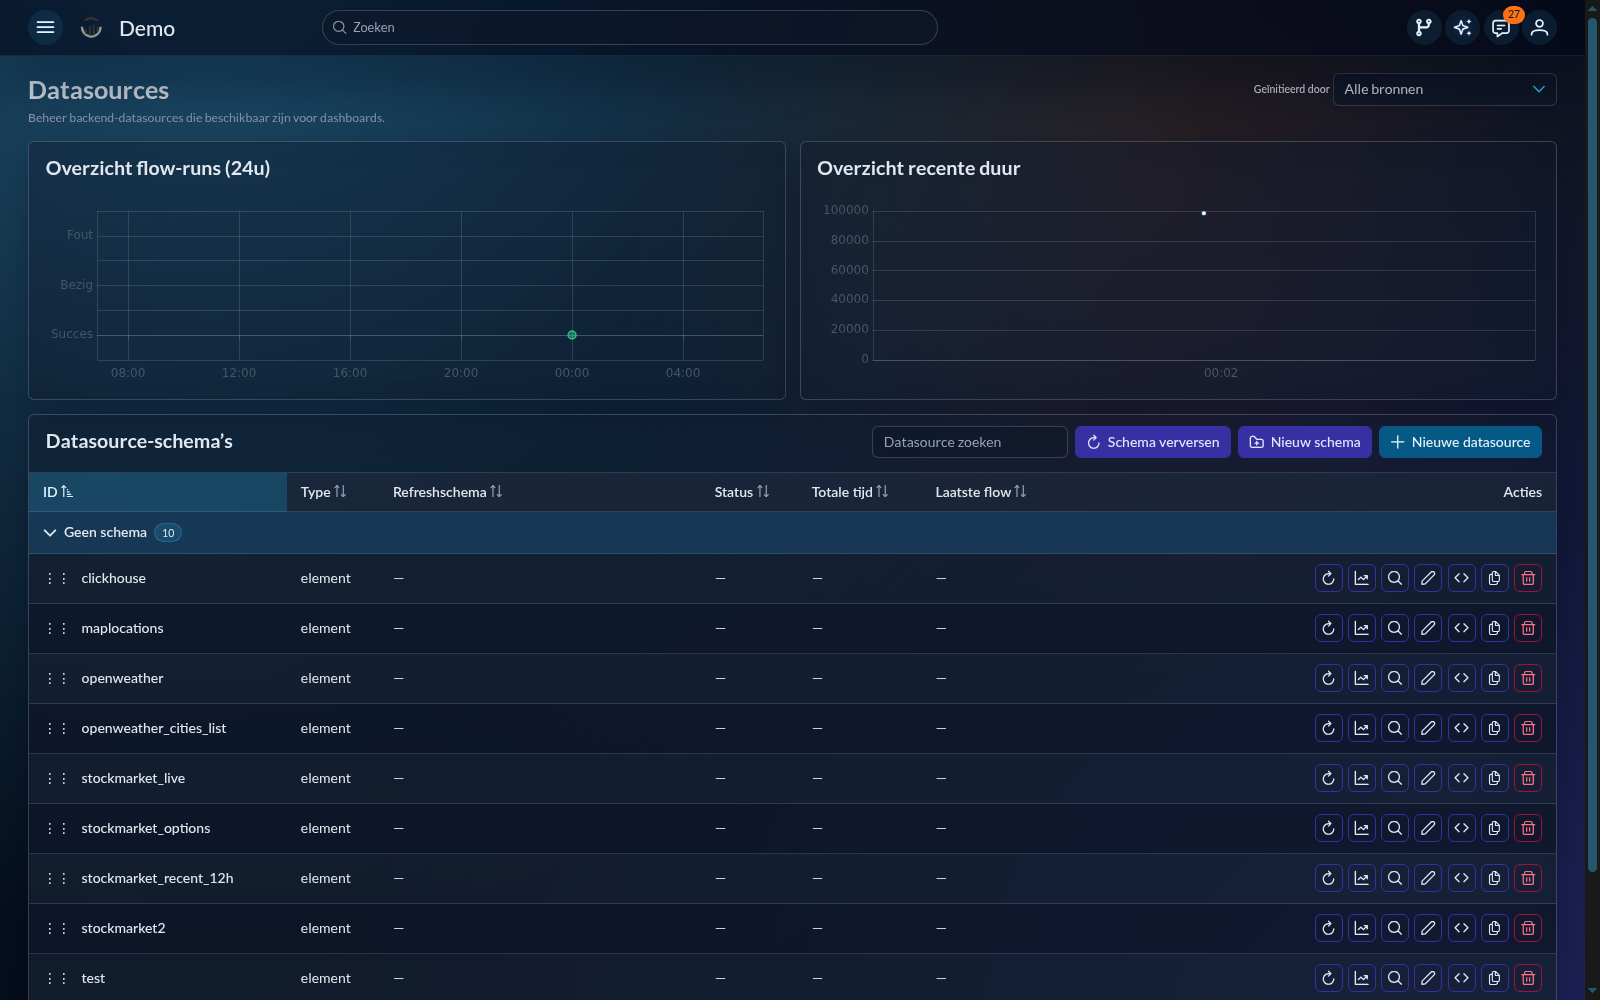Viewport: 1600px width, 1000px height.
Task: Select the stockmarket_live row name
Action: click(x=133, y=778)
